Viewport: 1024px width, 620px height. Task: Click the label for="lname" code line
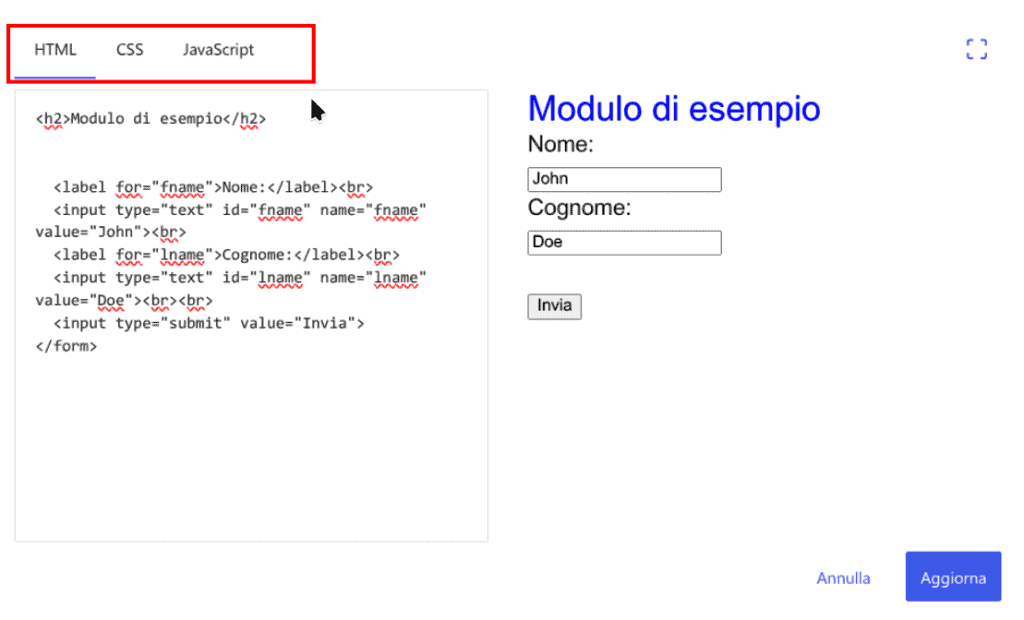[226, 255]
